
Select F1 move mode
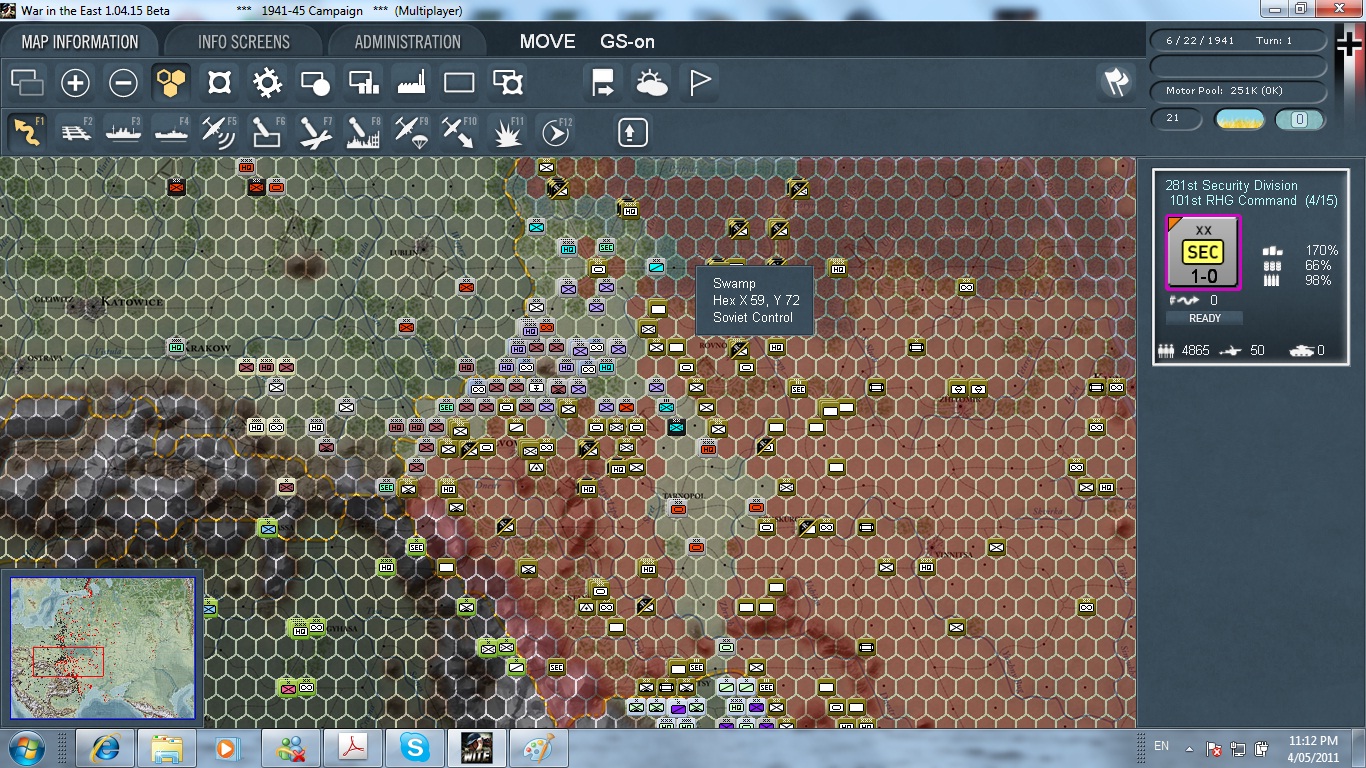pos(28,132)
